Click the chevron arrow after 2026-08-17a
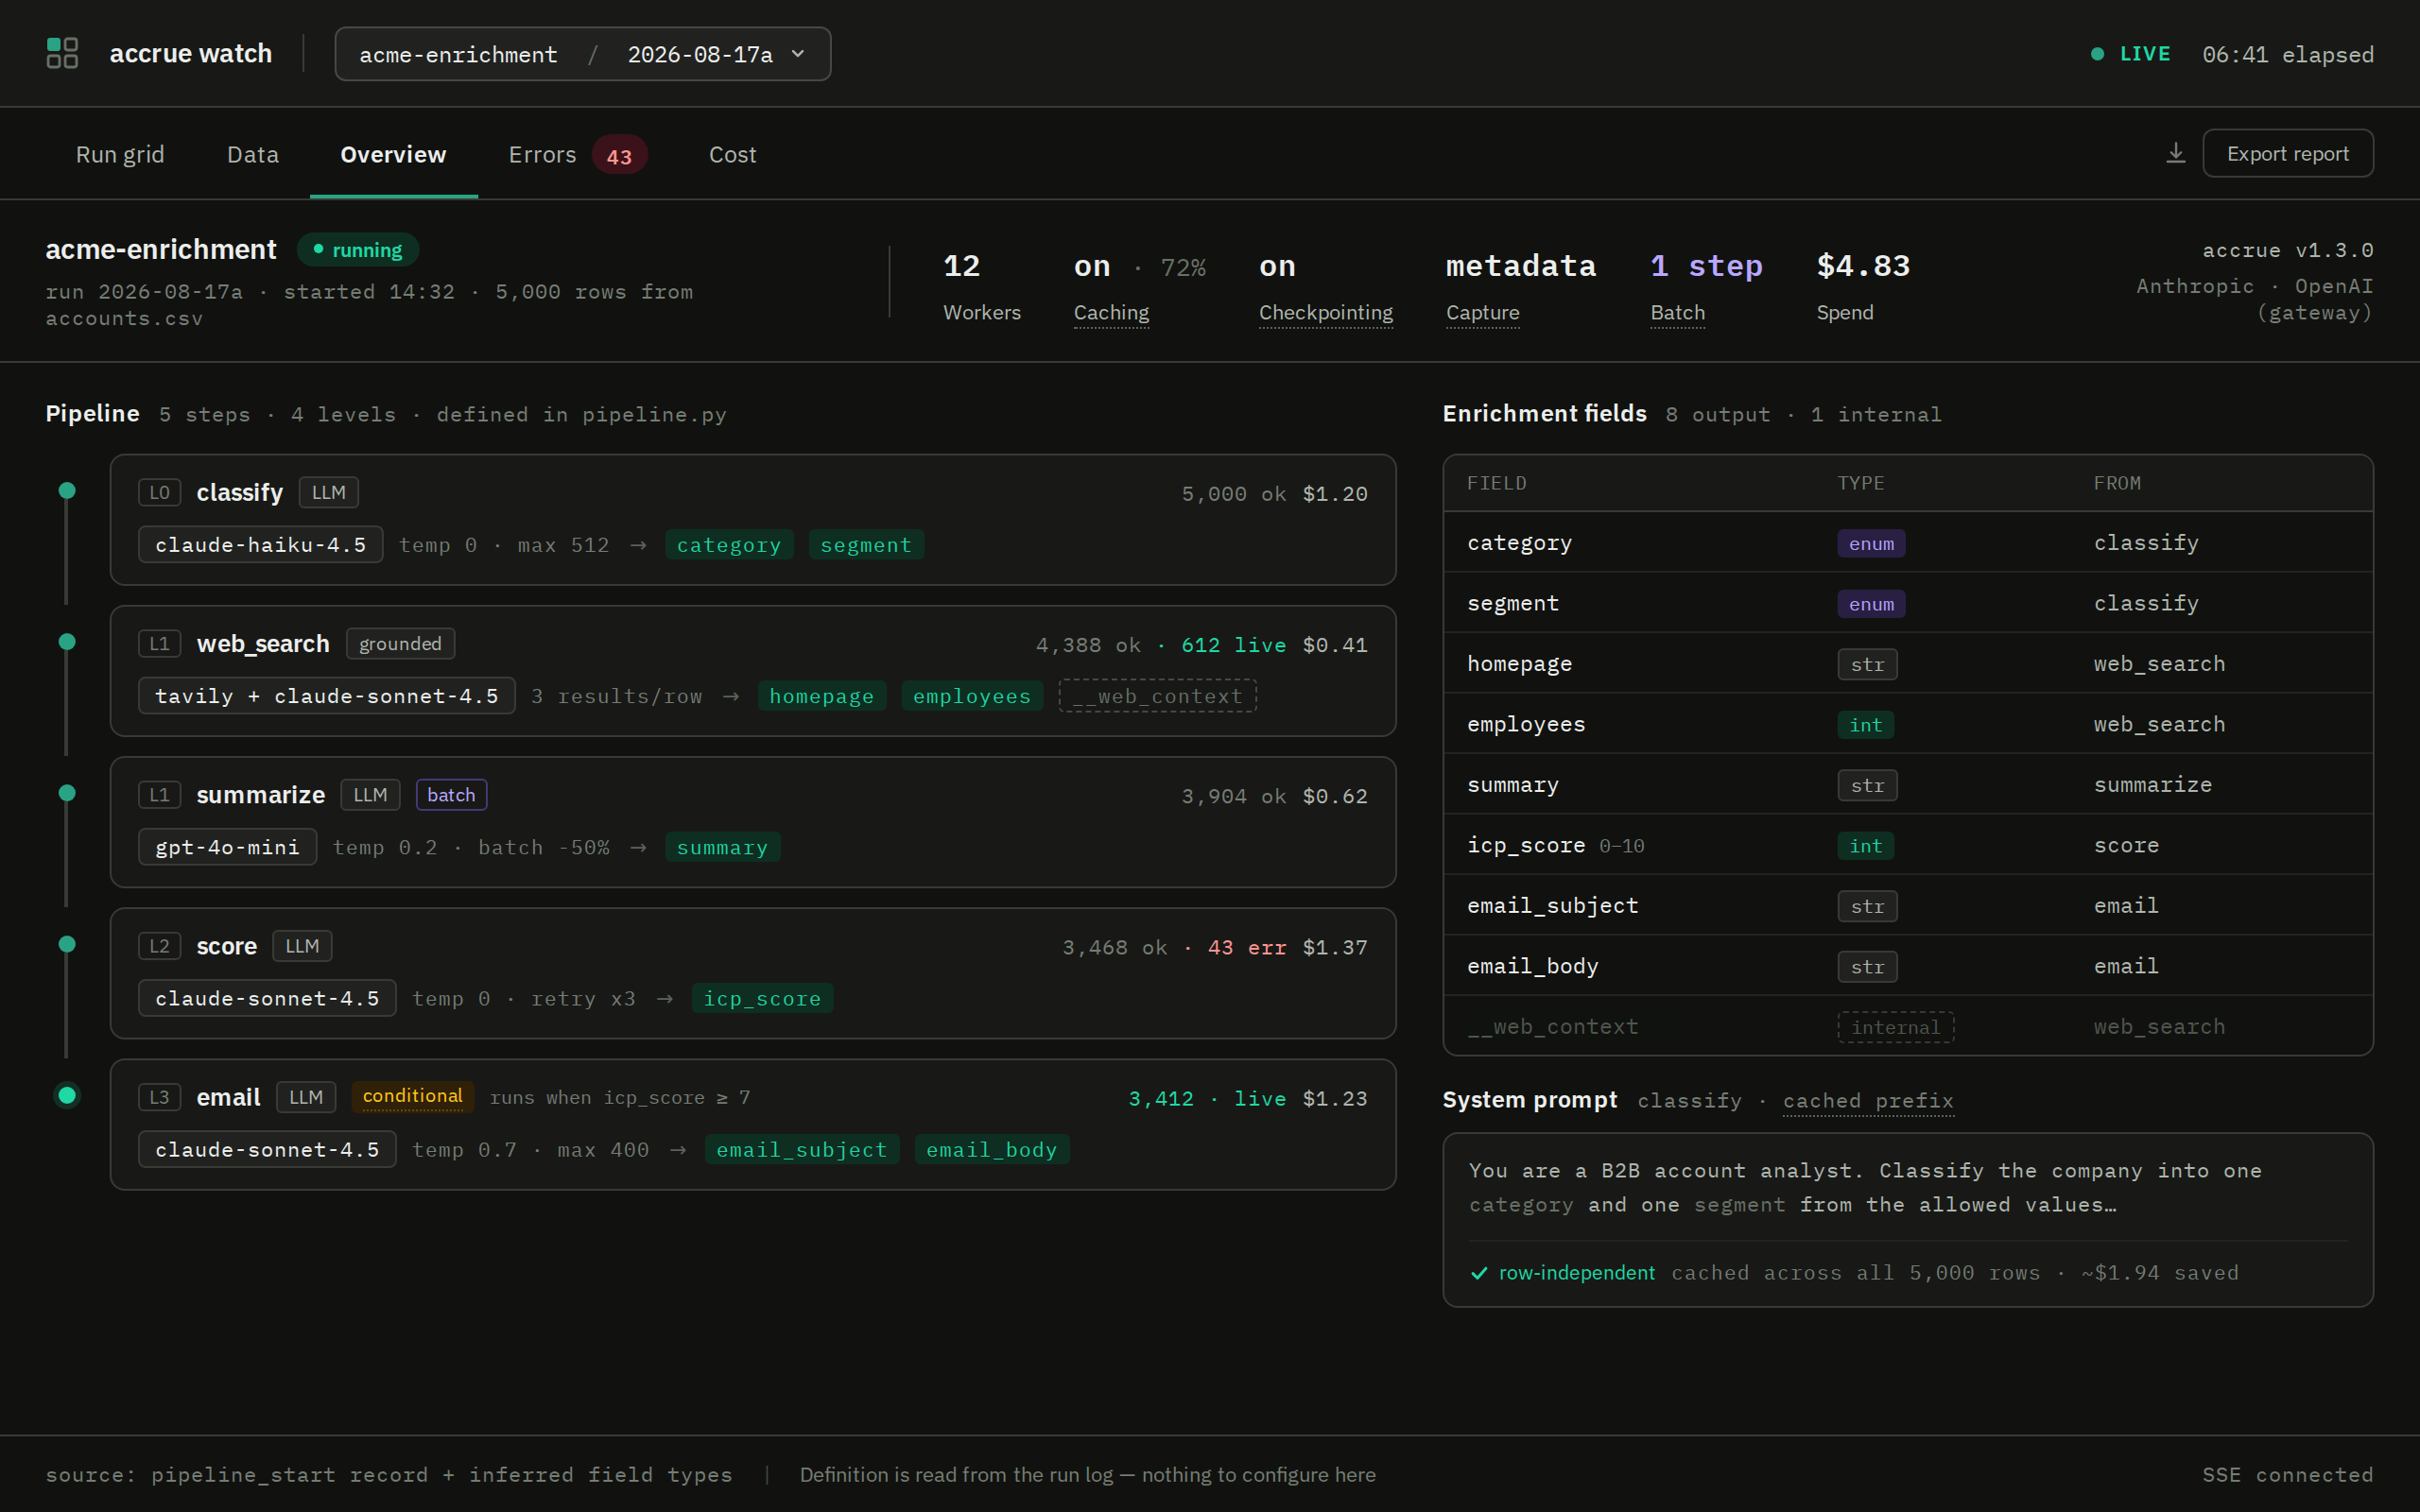This screenshot has width=2420, height=1512. point(798,54)
